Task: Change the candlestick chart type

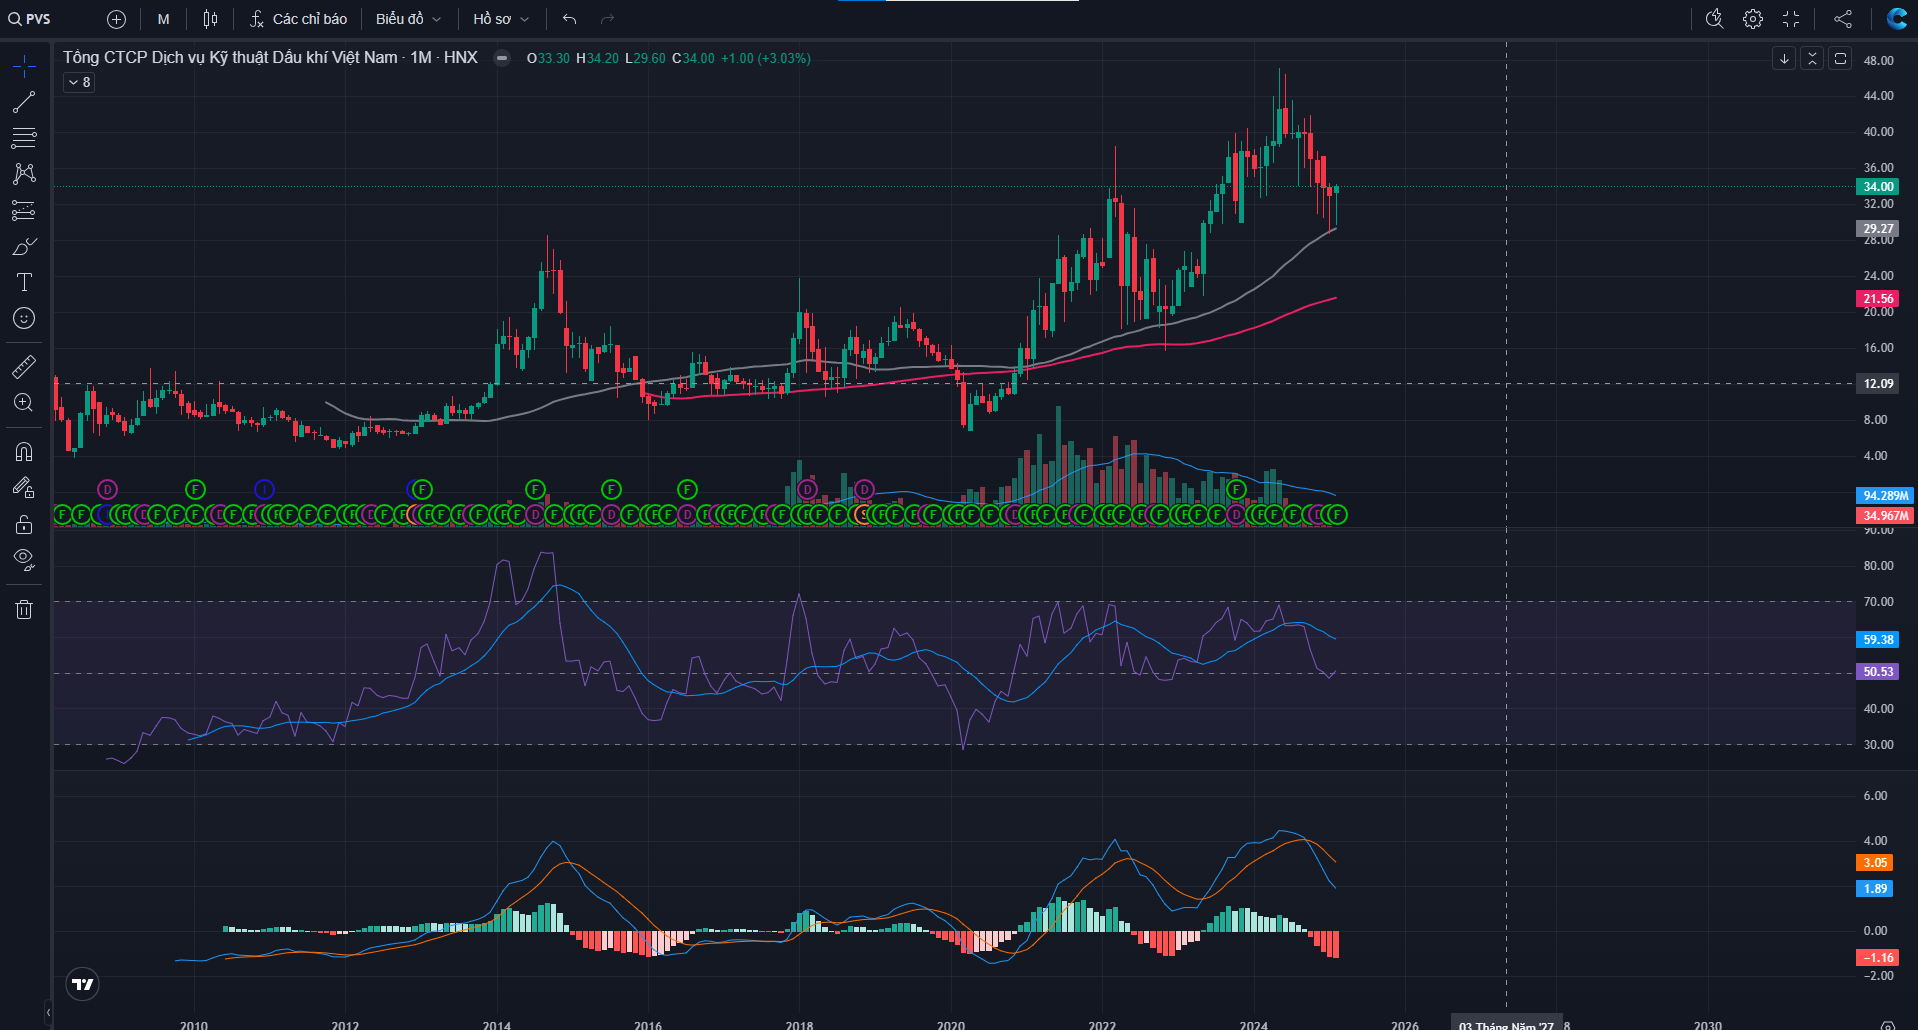Action: pyautogui.click(x=210, y=19)
